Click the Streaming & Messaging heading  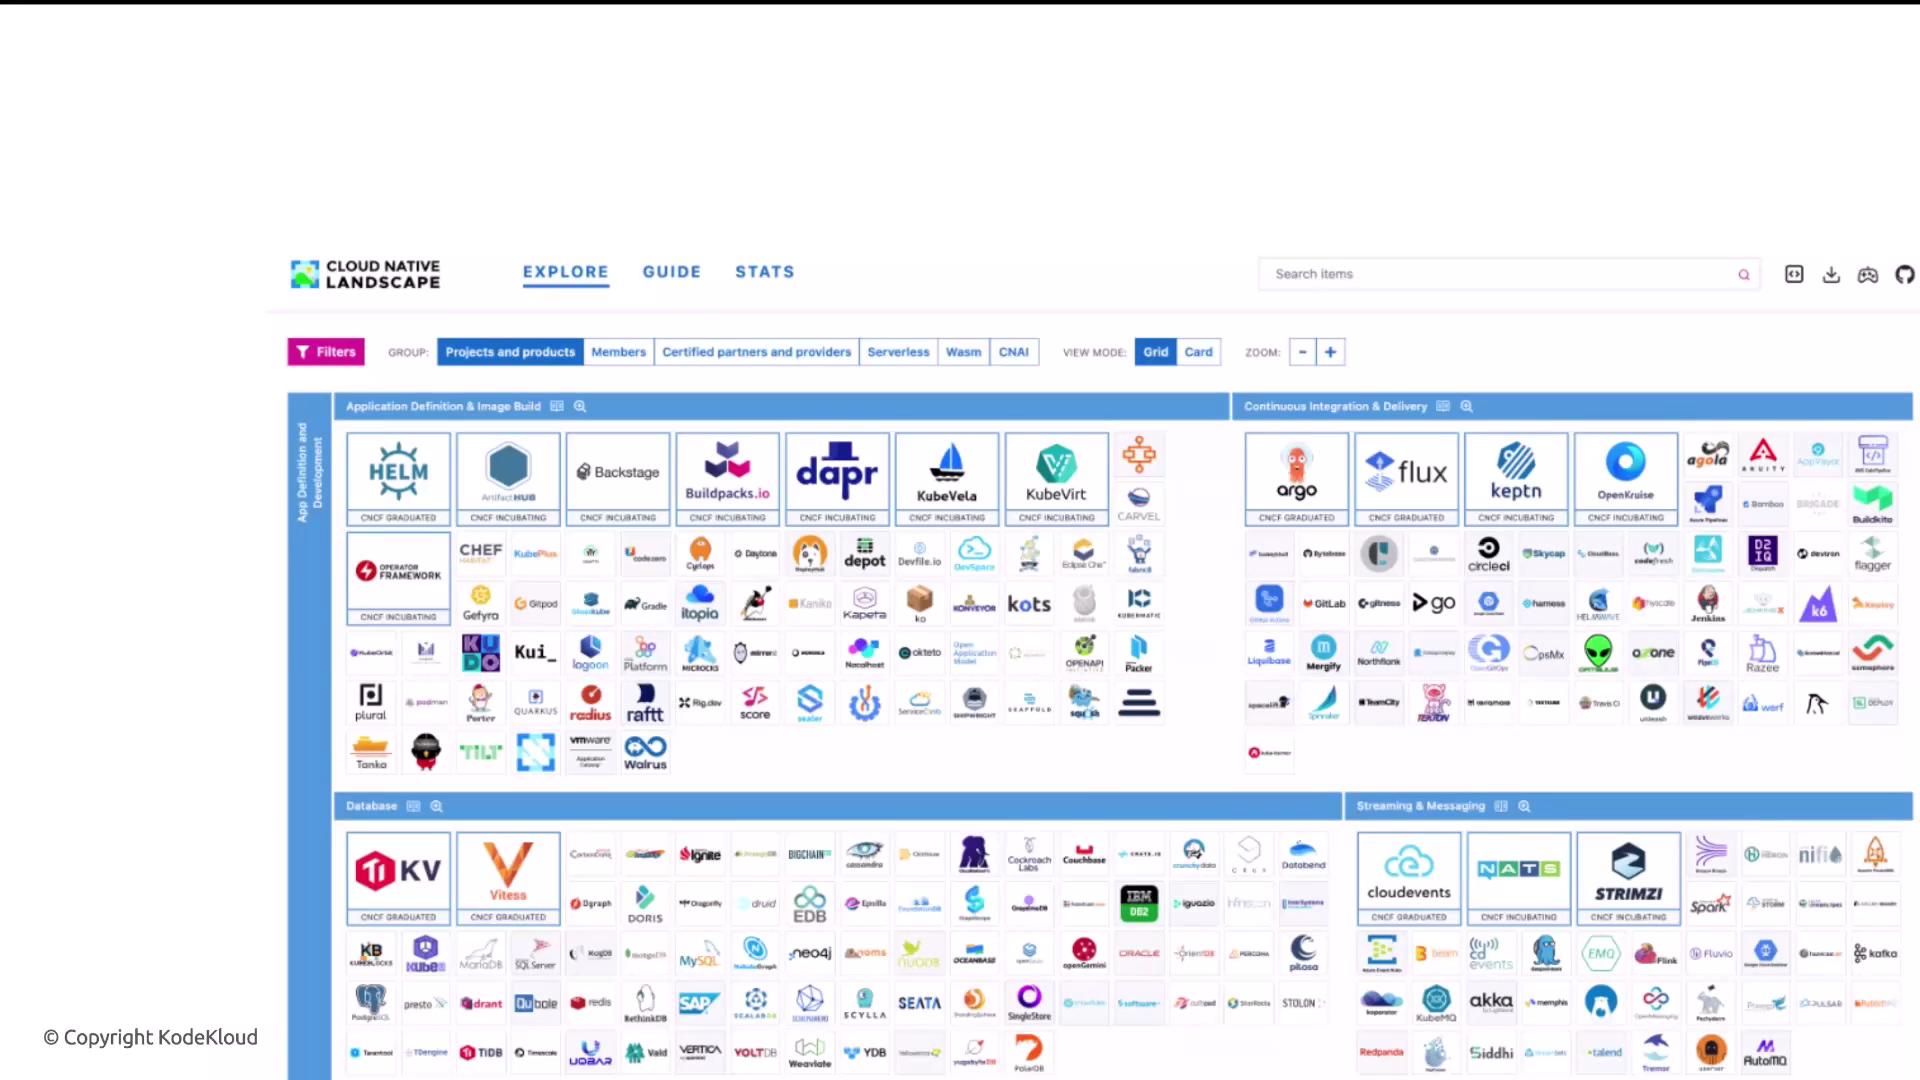1420,806
